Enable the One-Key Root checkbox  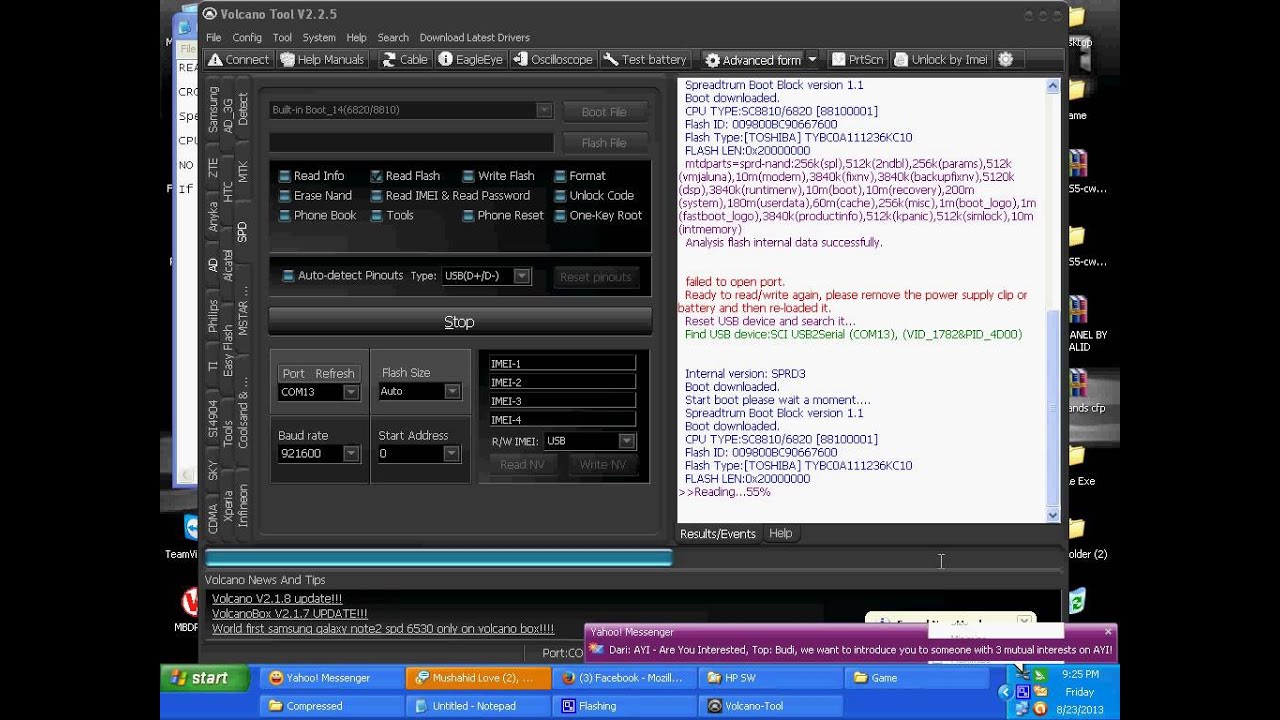coord(560,215)
